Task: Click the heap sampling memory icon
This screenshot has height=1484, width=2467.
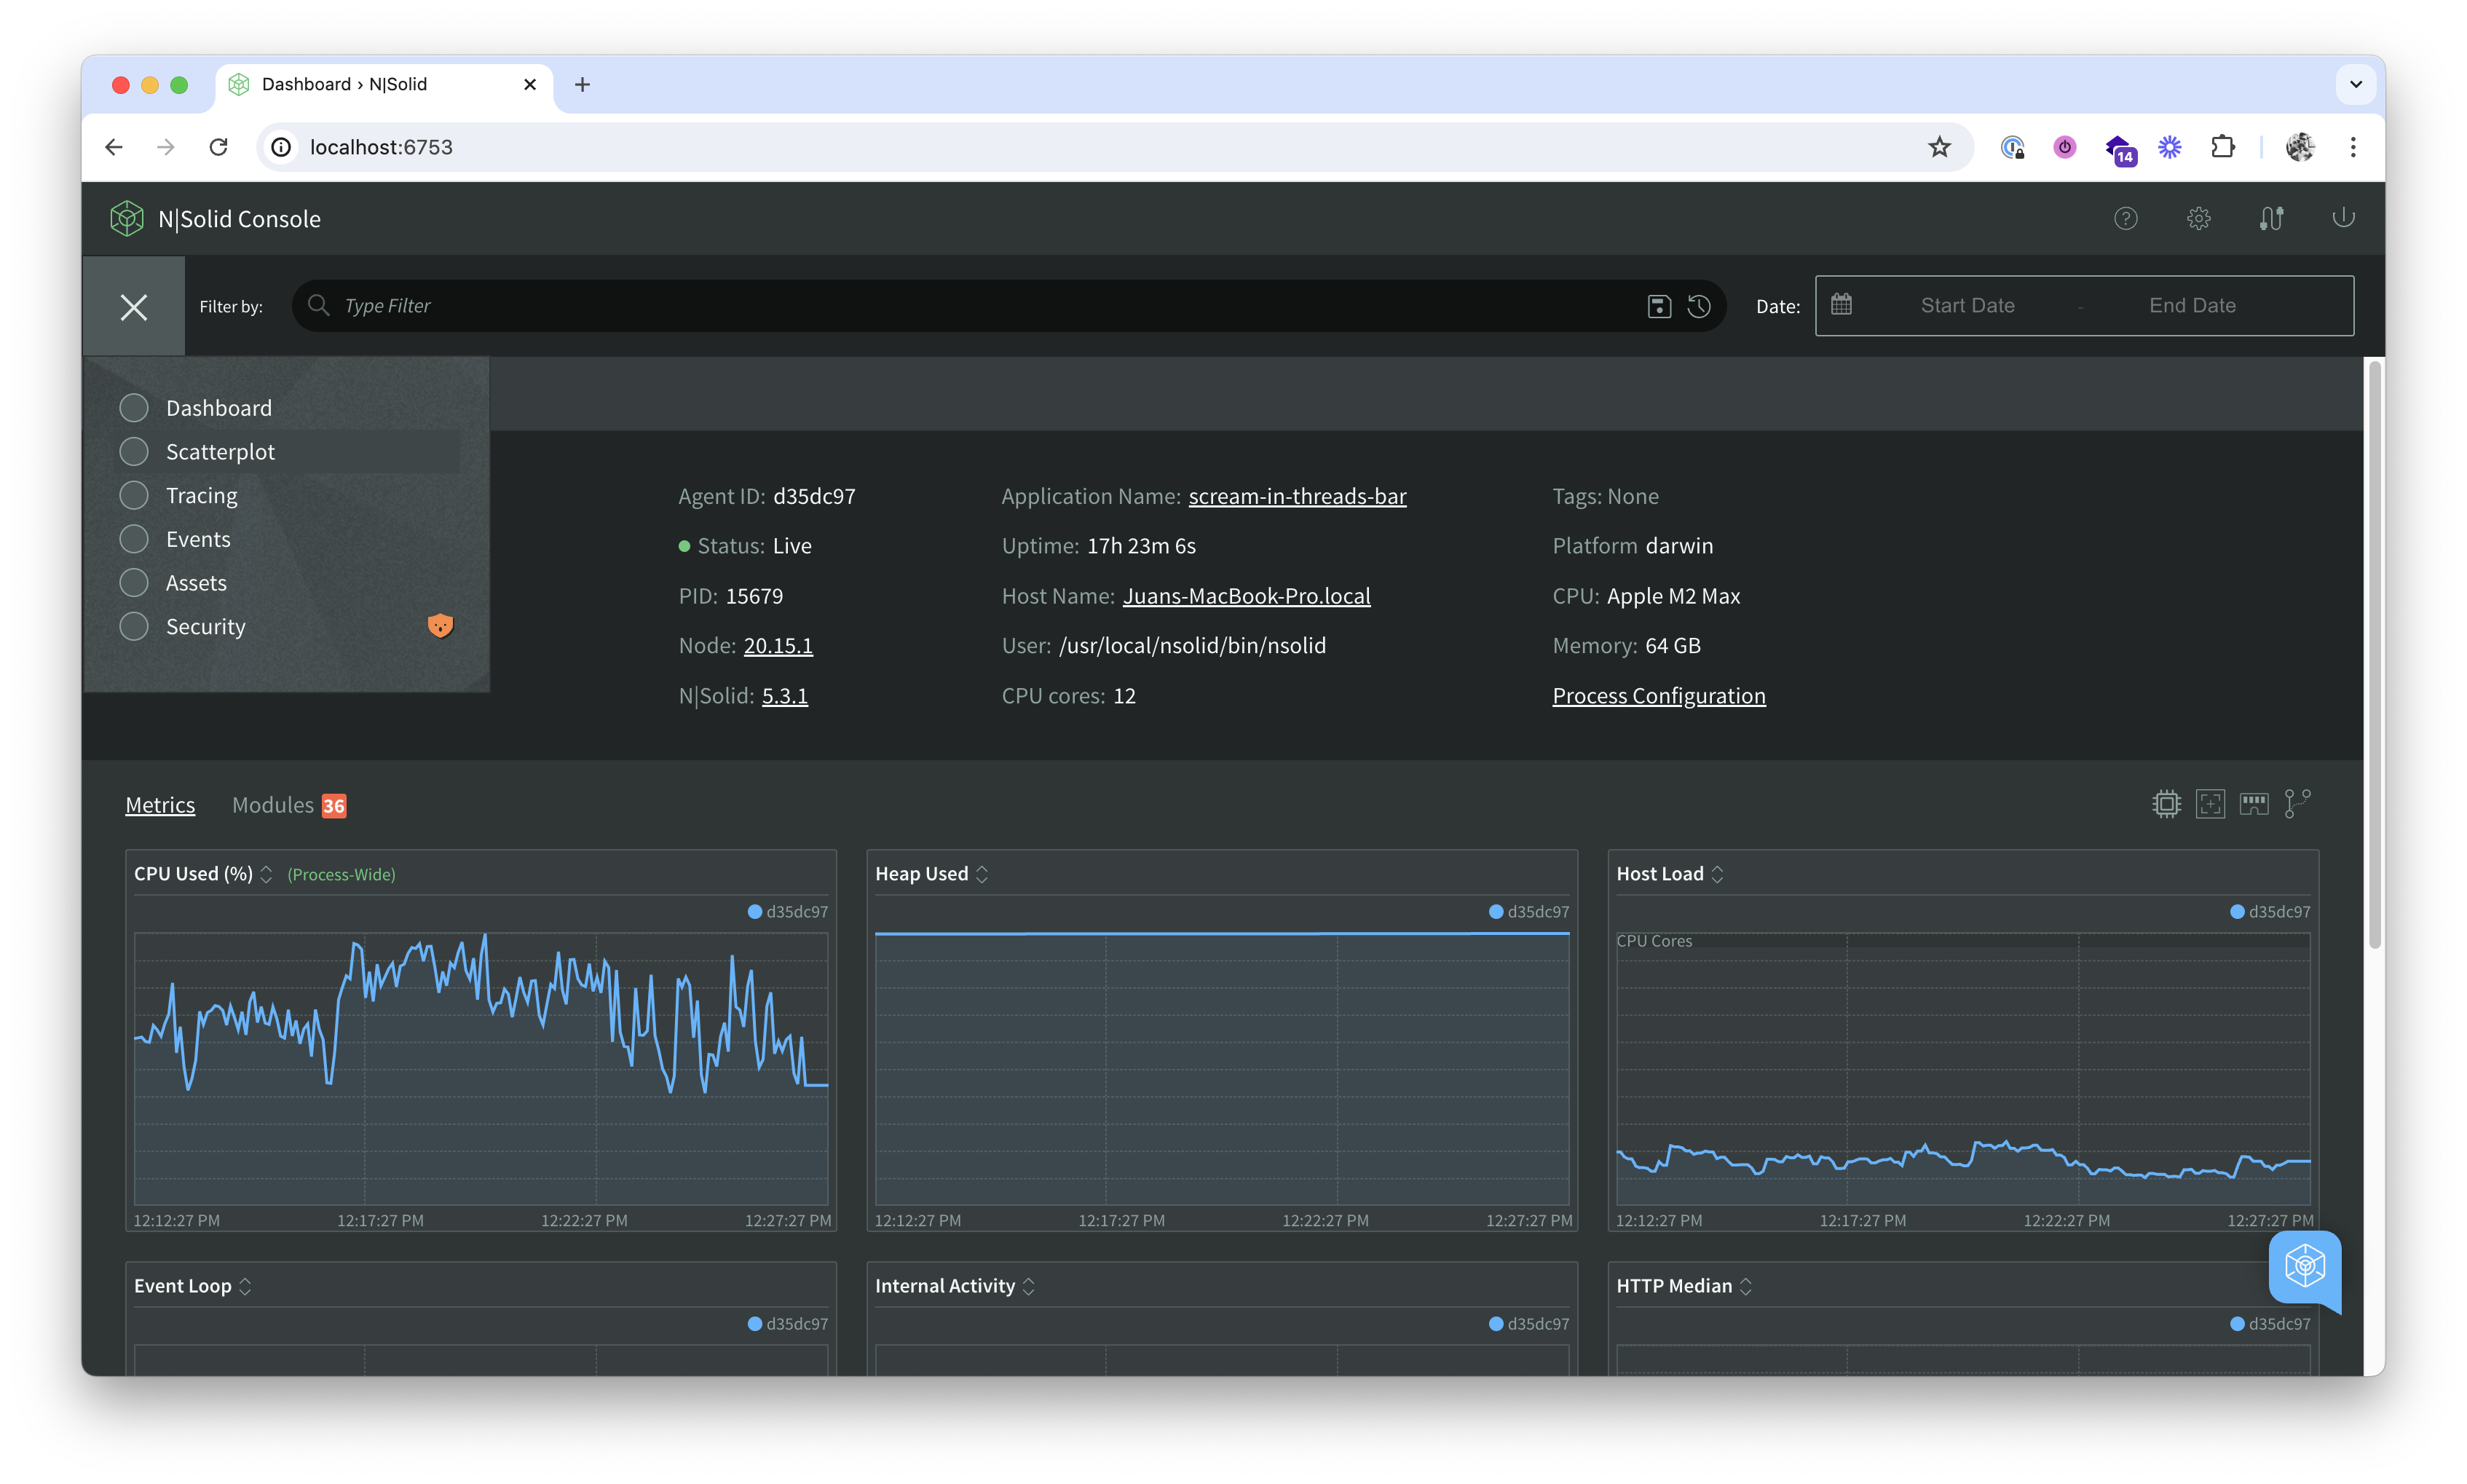Action: tap(2254, 804)
